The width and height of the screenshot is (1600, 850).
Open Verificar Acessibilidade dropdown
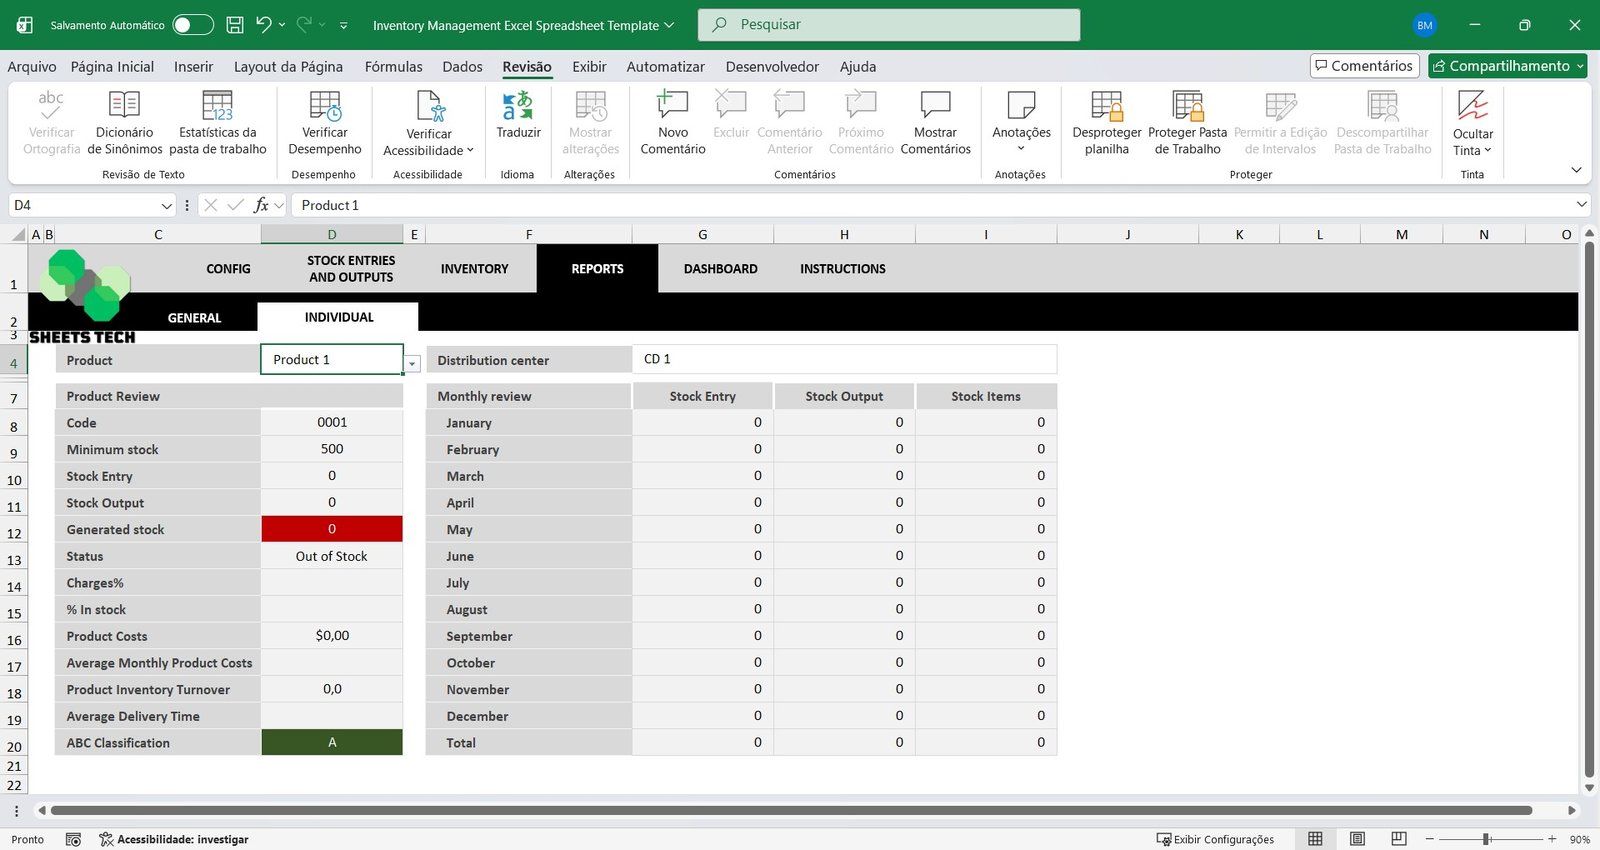click(x=429, y=150)
